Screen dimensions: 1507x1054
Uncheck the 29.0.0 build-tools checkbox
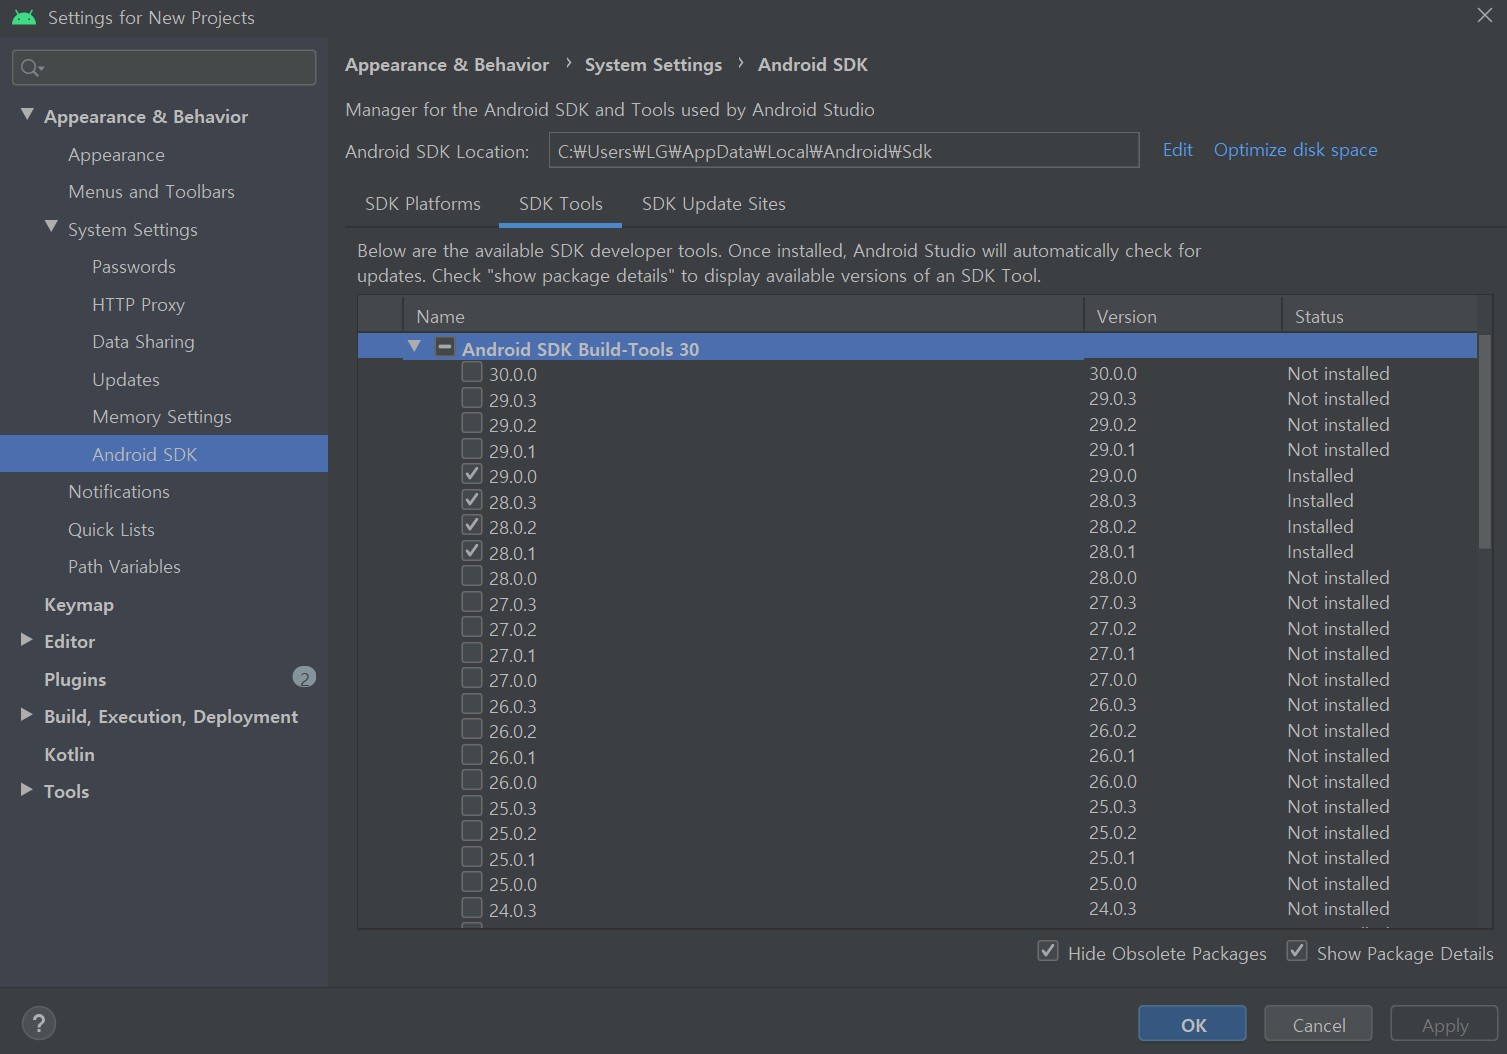pos(472,474)
